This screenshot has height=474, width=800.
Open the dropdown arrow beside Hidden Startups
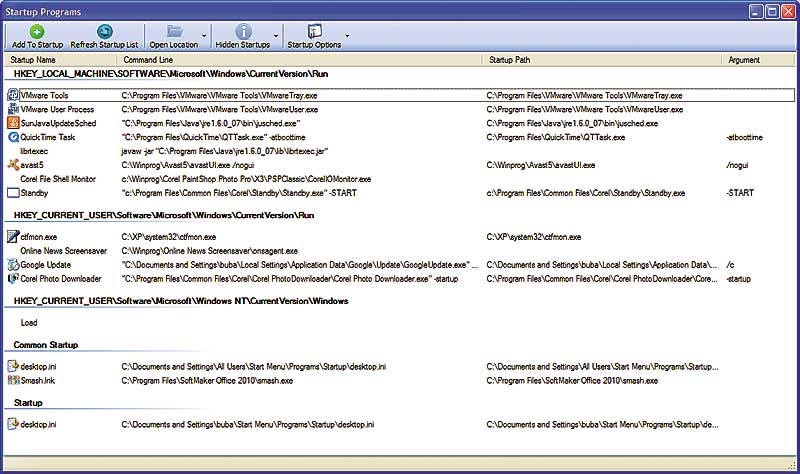pyautogui.click(x=276, y=36)
